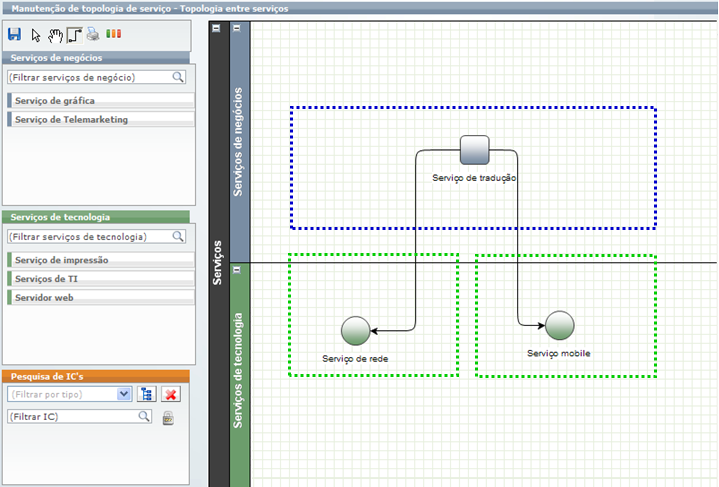Click the Pesquisa de IC's panel header
Screen dimensions: 719x487
pos(96,376)
